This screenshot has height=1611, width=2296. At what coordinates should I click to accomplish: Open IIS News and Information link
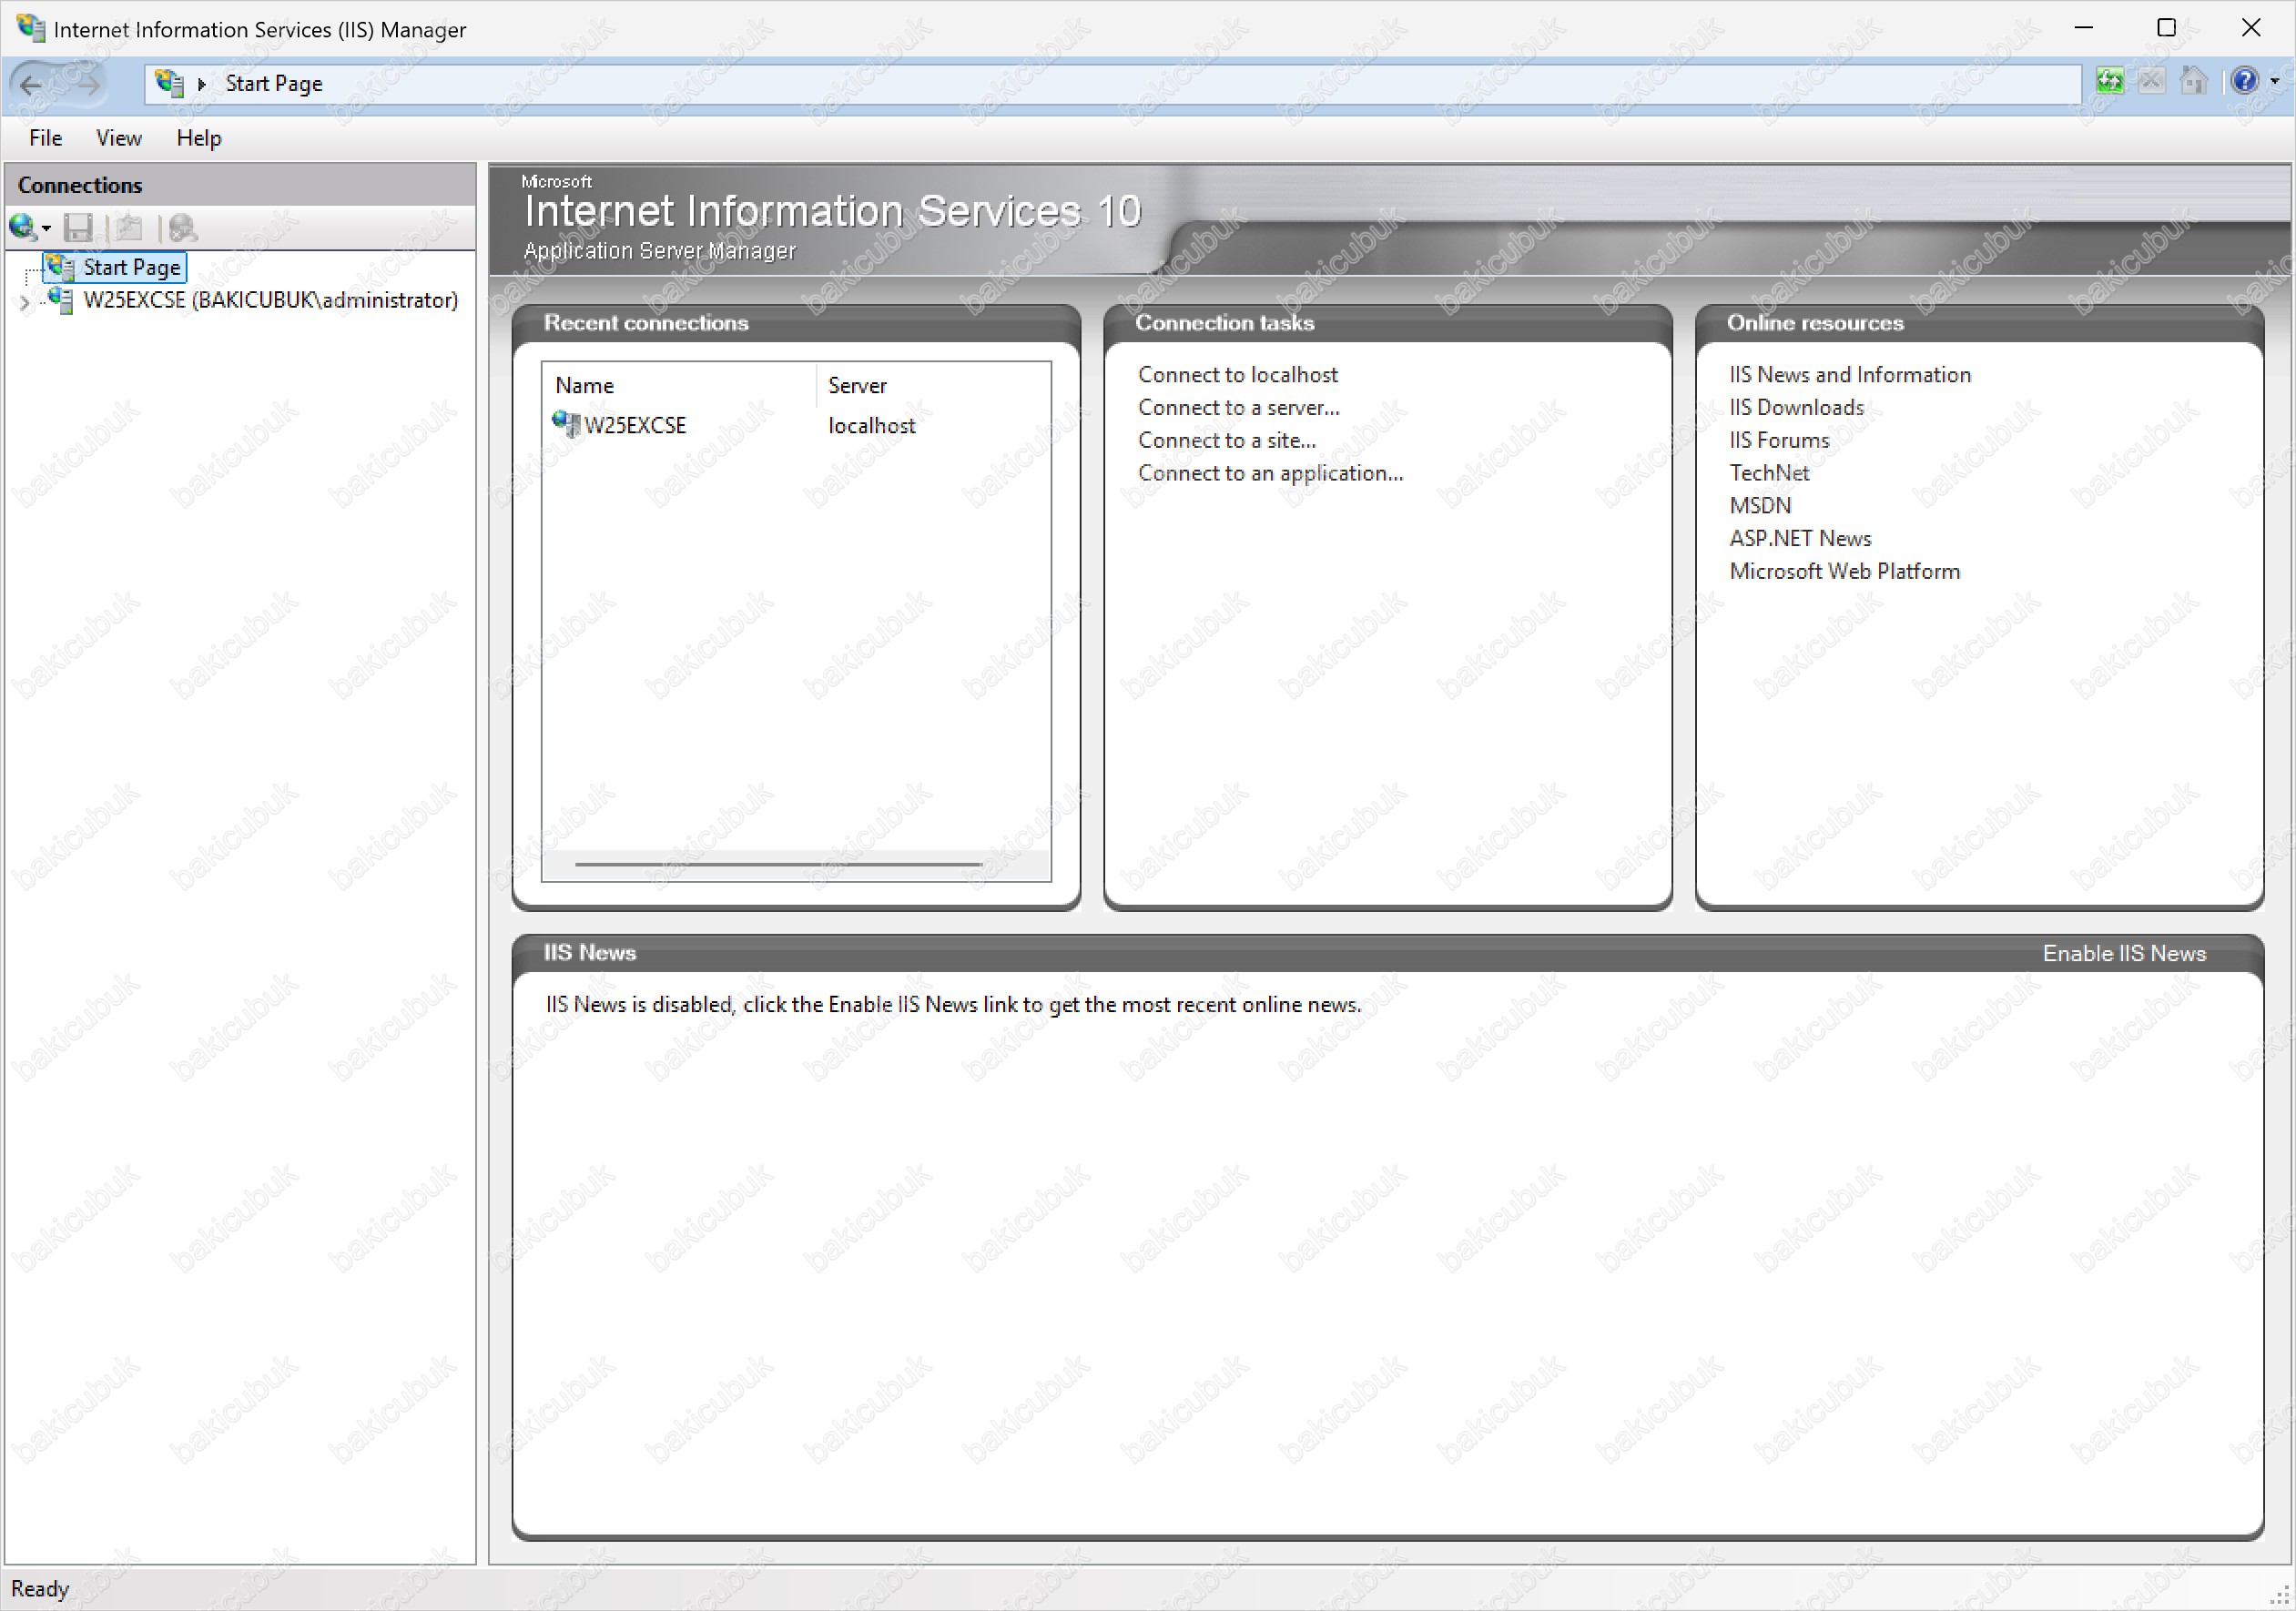pos(1850,374)
